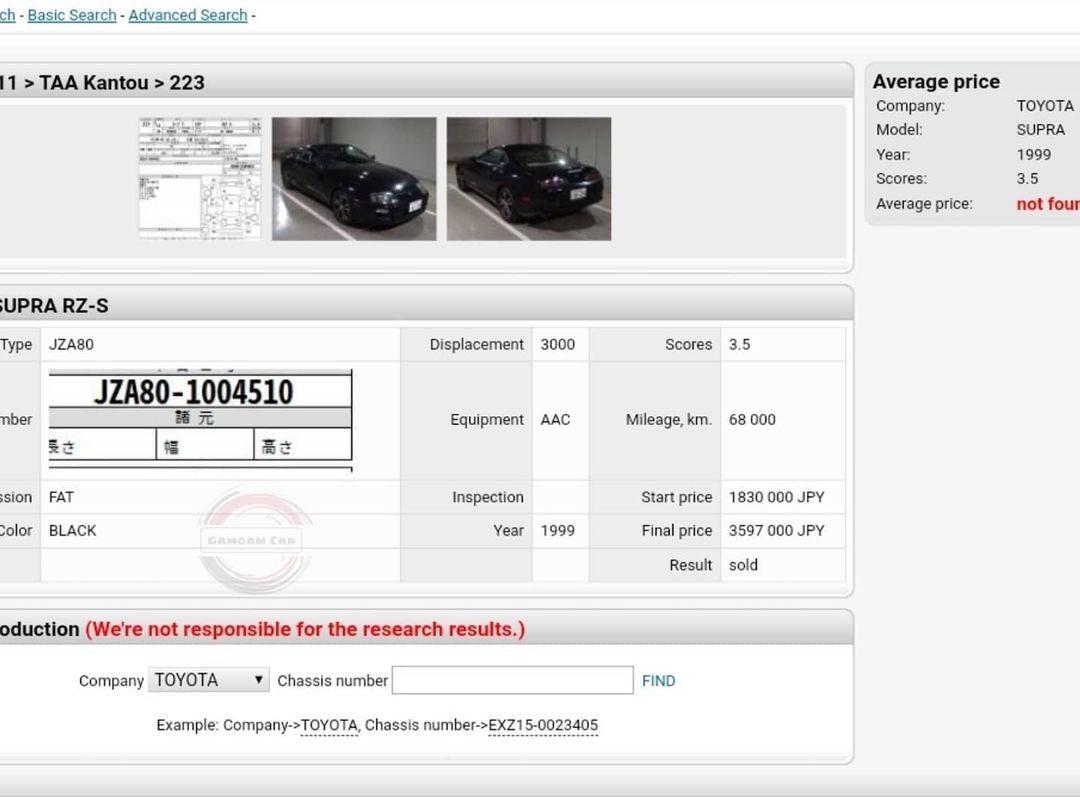1080x797 pixels.
Task: Click the FIND link
Action: pyautogui.click(x=658, y=681)
